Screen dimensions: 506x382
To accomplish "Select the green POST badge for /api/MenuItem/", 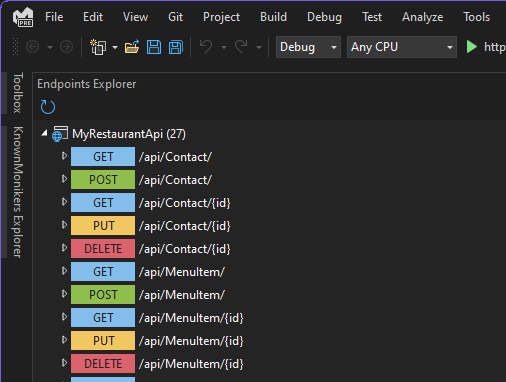I will pos(103,295).
